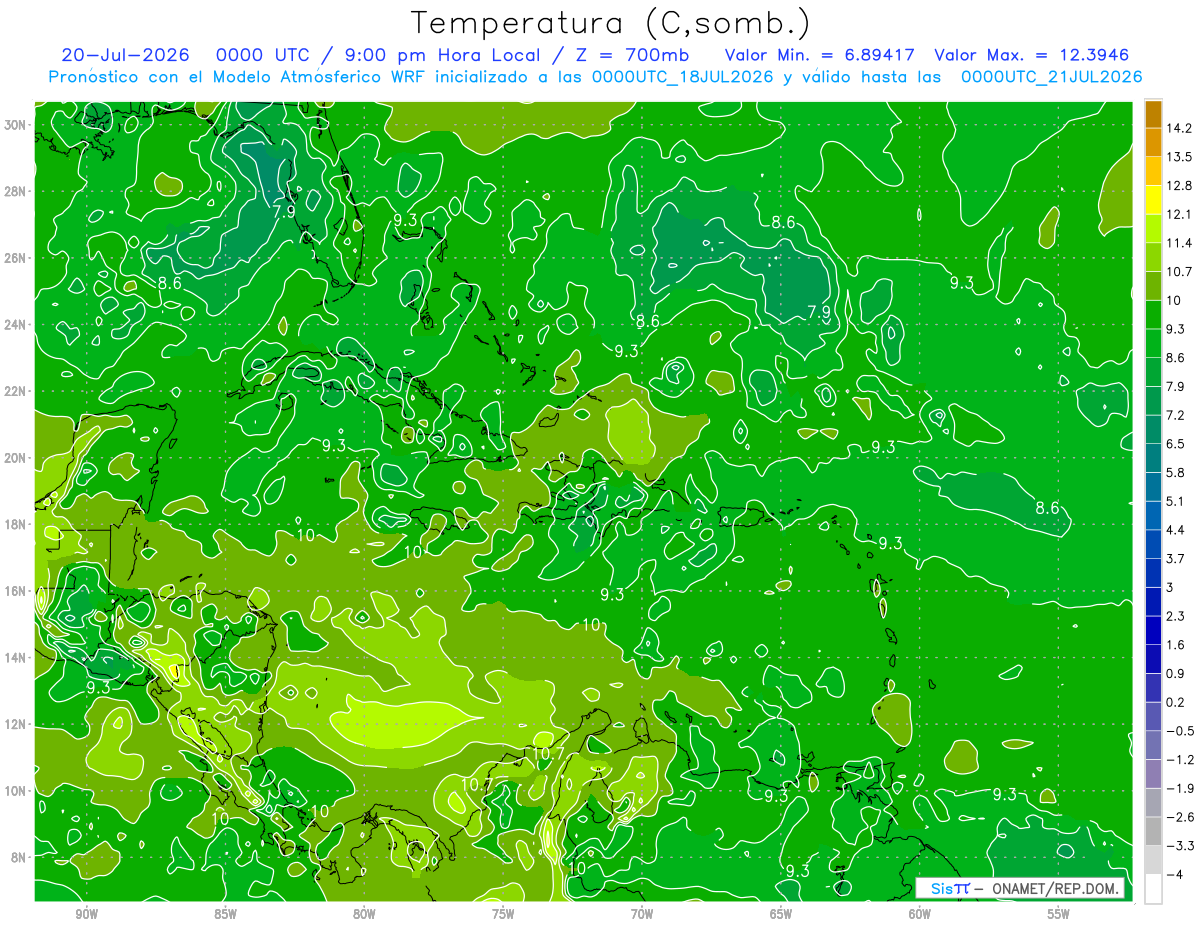This screenshot has height=927, width=1200.
Task: Click the 6.5 label on the color scale
Action: [1175, 444]
